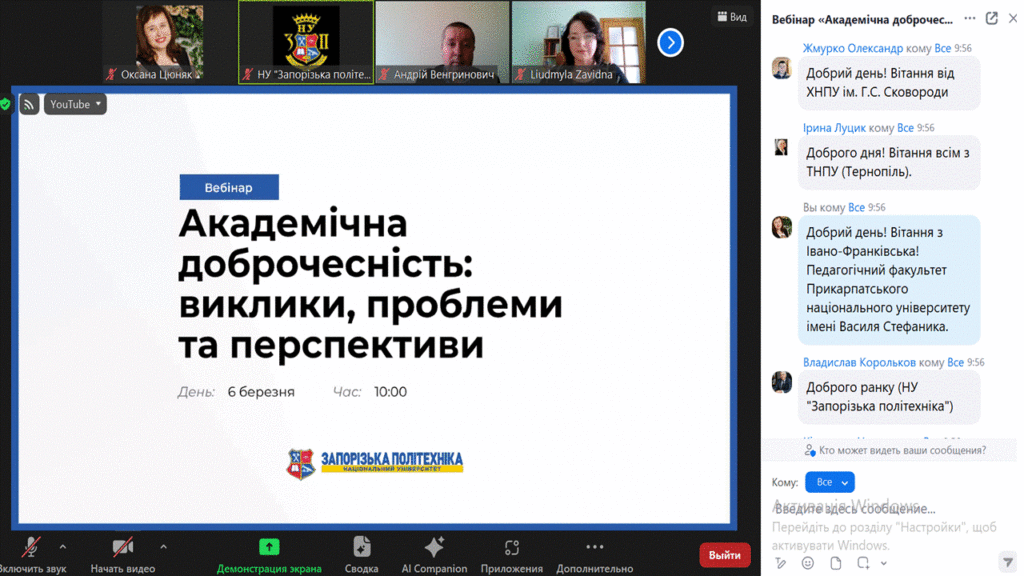Image resolution: width=1024 pixels, height=576 pixels.
Task: Open AI Companion sparkle icon
Action: pos(434,547)
